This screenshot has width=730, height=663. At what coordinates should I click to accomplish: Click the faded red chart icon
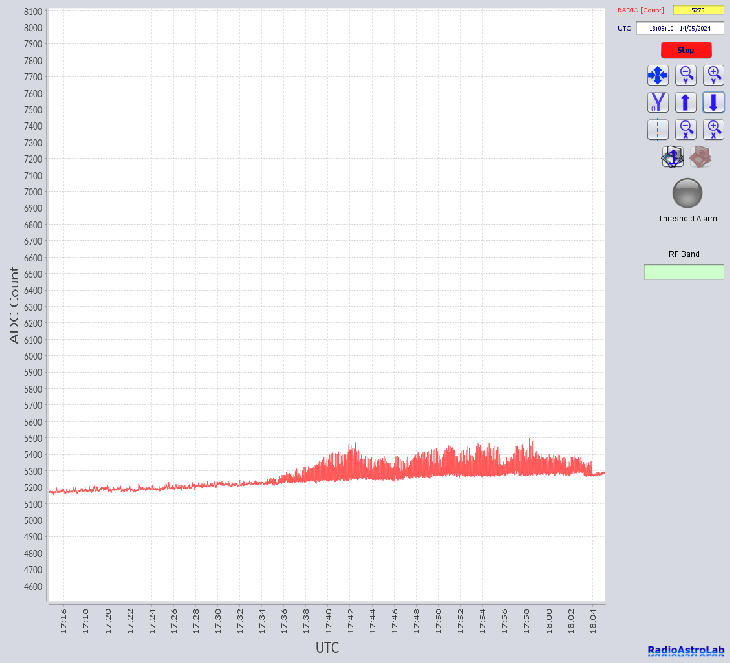(x=700, y=156)
